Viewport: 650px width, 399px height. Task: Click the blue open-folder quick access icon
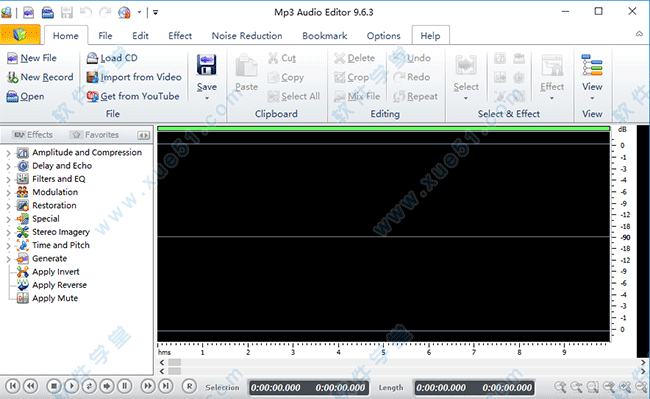click(x=48, y=12)
